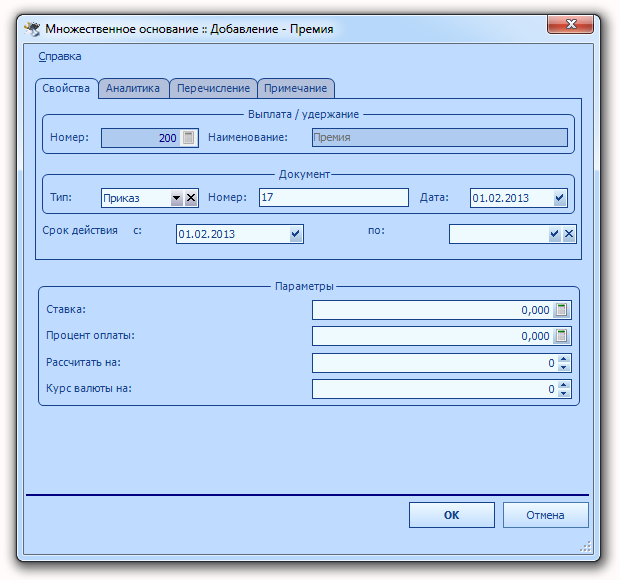
Task: Click the dialog resize grip corner
Action: 586,546
